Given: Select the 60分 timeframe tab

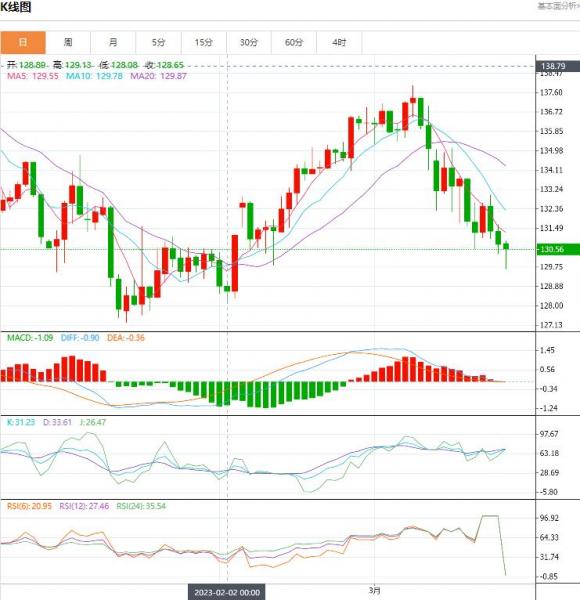Looking at the screenshot, I should (294, 42).
